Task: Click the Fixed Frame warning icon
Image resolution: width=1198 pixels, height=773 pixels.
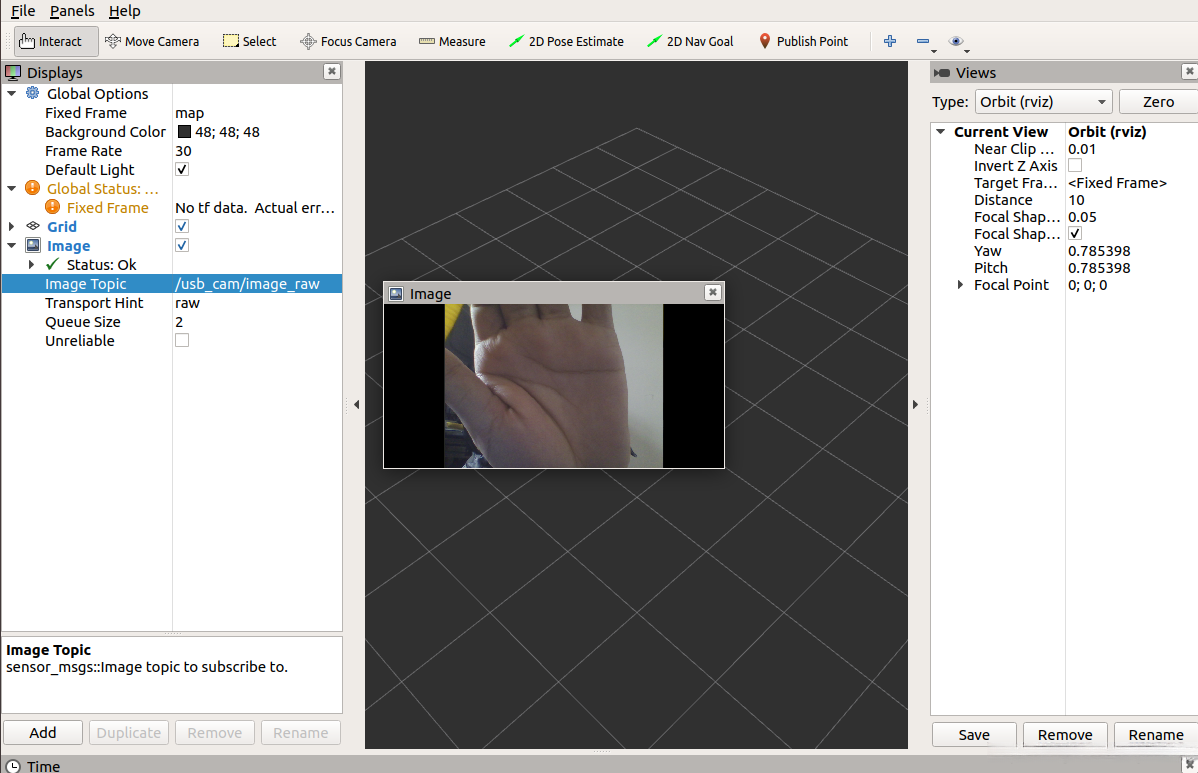Action: point(52,207)
